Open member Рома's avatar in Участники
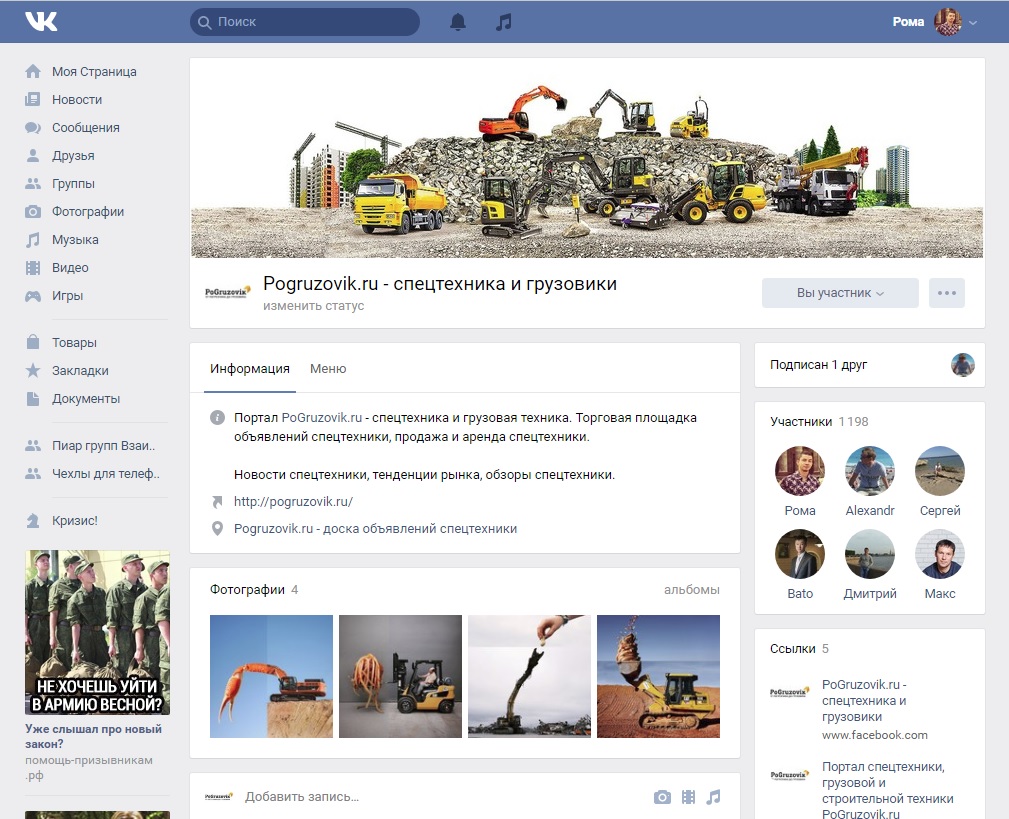This screenshot has height=819, width=1009. tap(800, 470)
